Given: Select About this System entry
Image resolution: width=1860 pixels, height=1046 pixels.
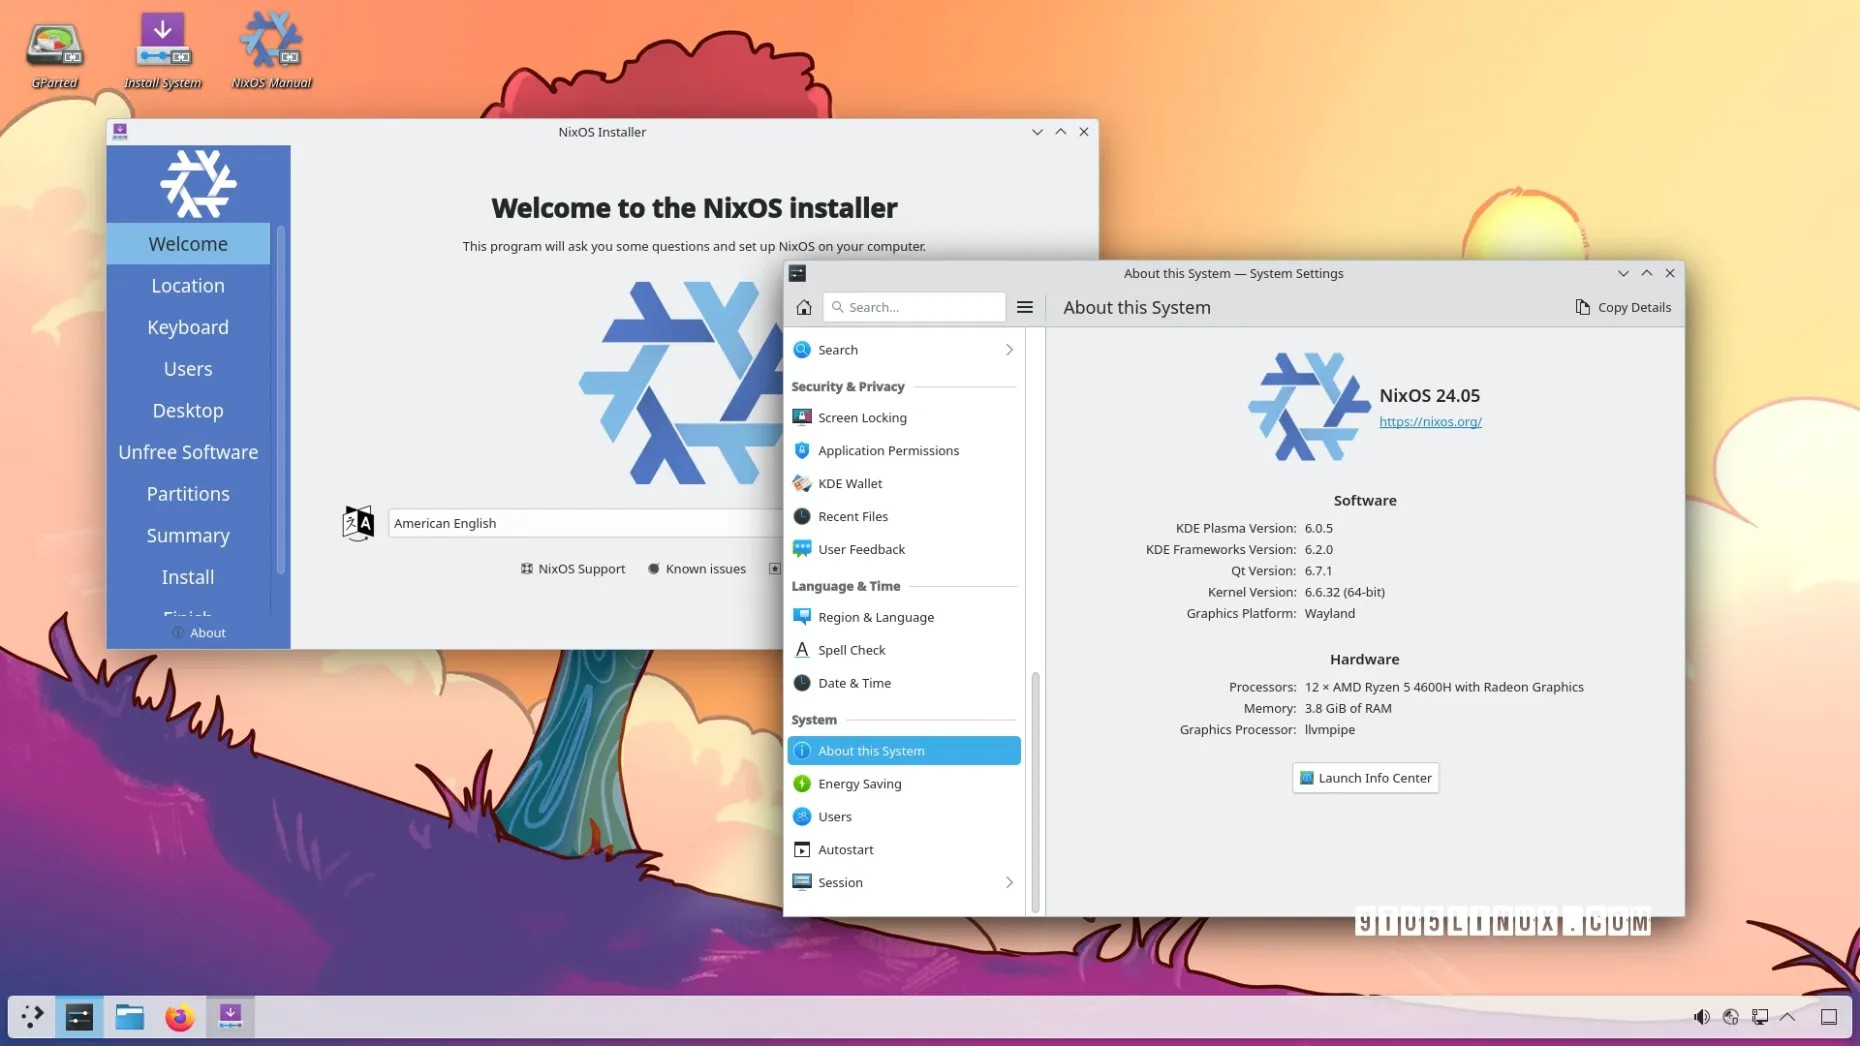Looking at the screenshot, I should [904, 751].
